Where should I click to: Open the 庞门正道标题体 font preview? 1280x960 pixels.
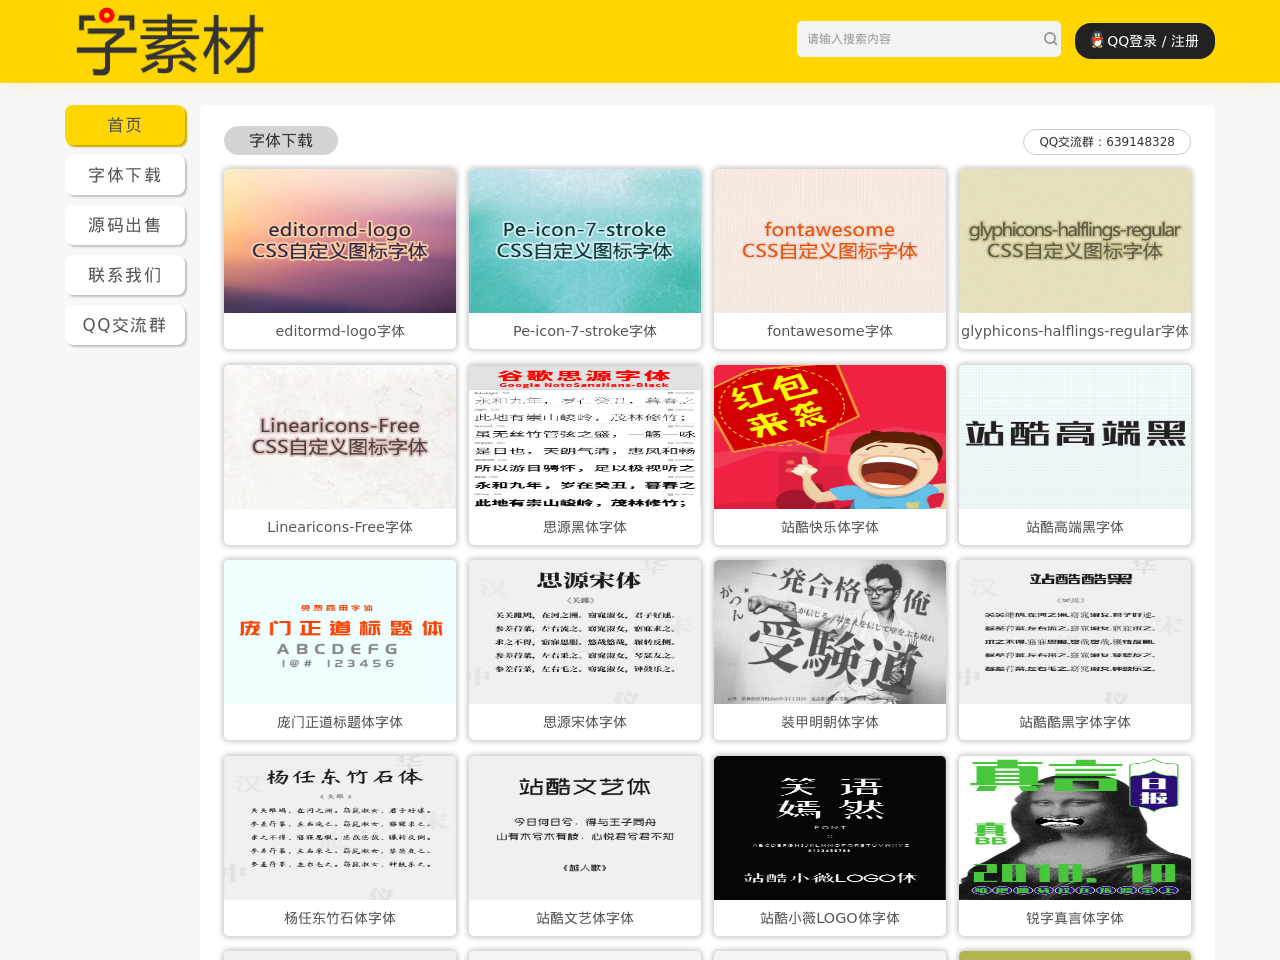click(340, 632)
